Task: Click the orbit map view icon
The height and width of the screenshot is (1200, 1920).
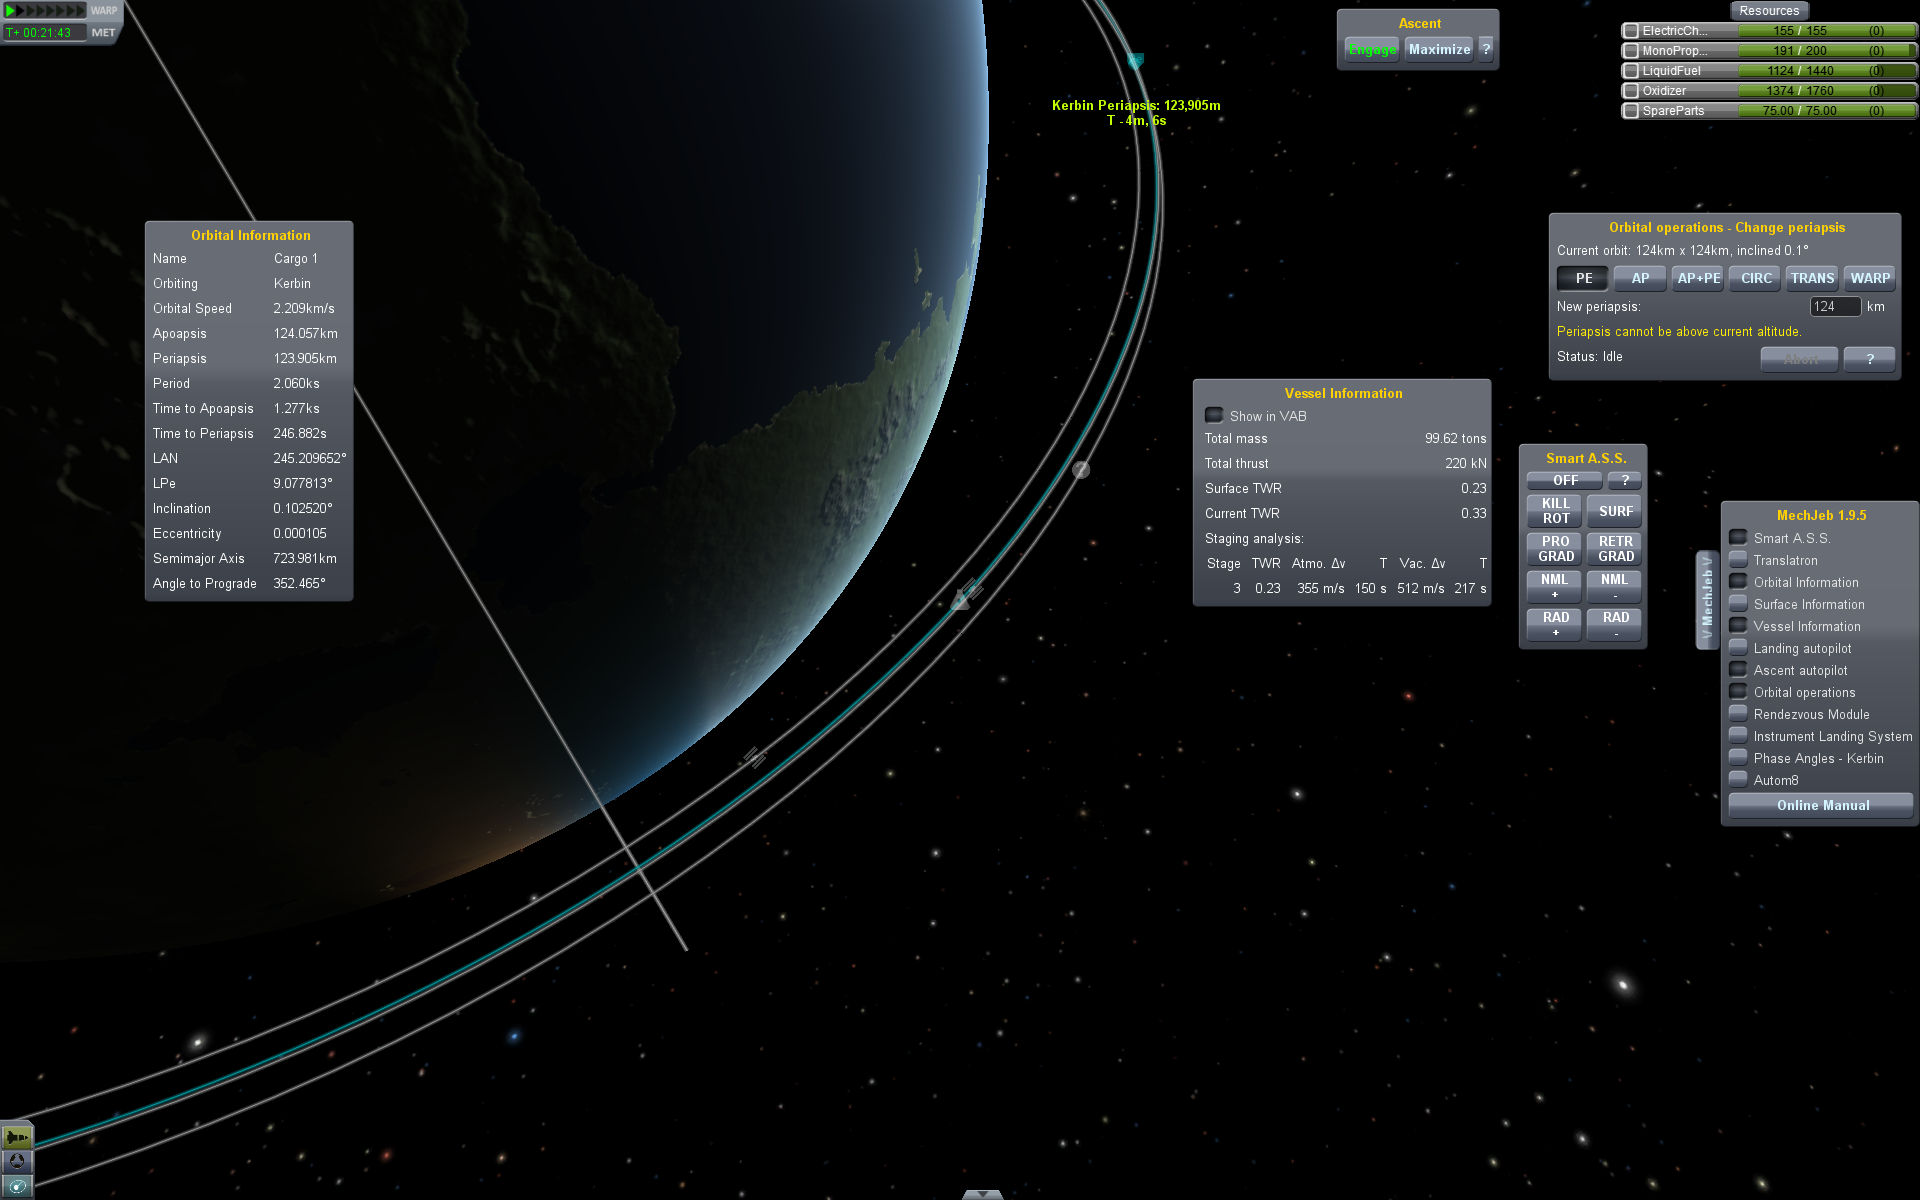Action: coord(17,1187)
